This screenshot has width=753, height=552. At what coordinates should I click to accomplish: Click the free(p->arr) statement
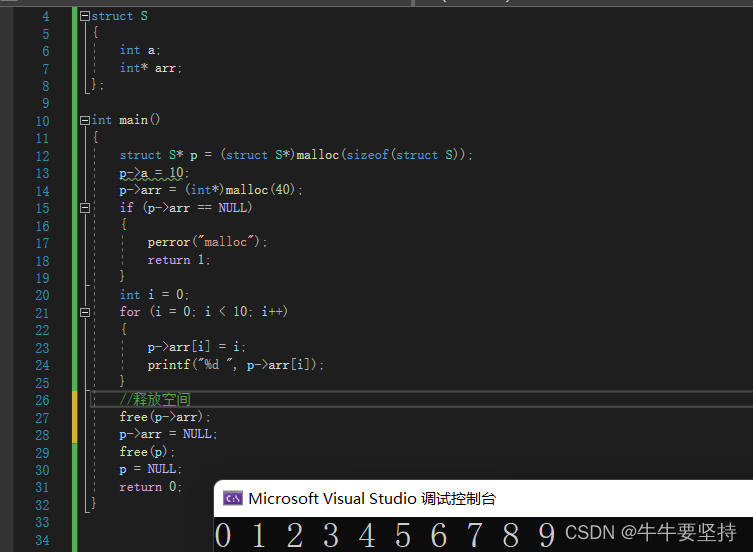click(165, 417)
